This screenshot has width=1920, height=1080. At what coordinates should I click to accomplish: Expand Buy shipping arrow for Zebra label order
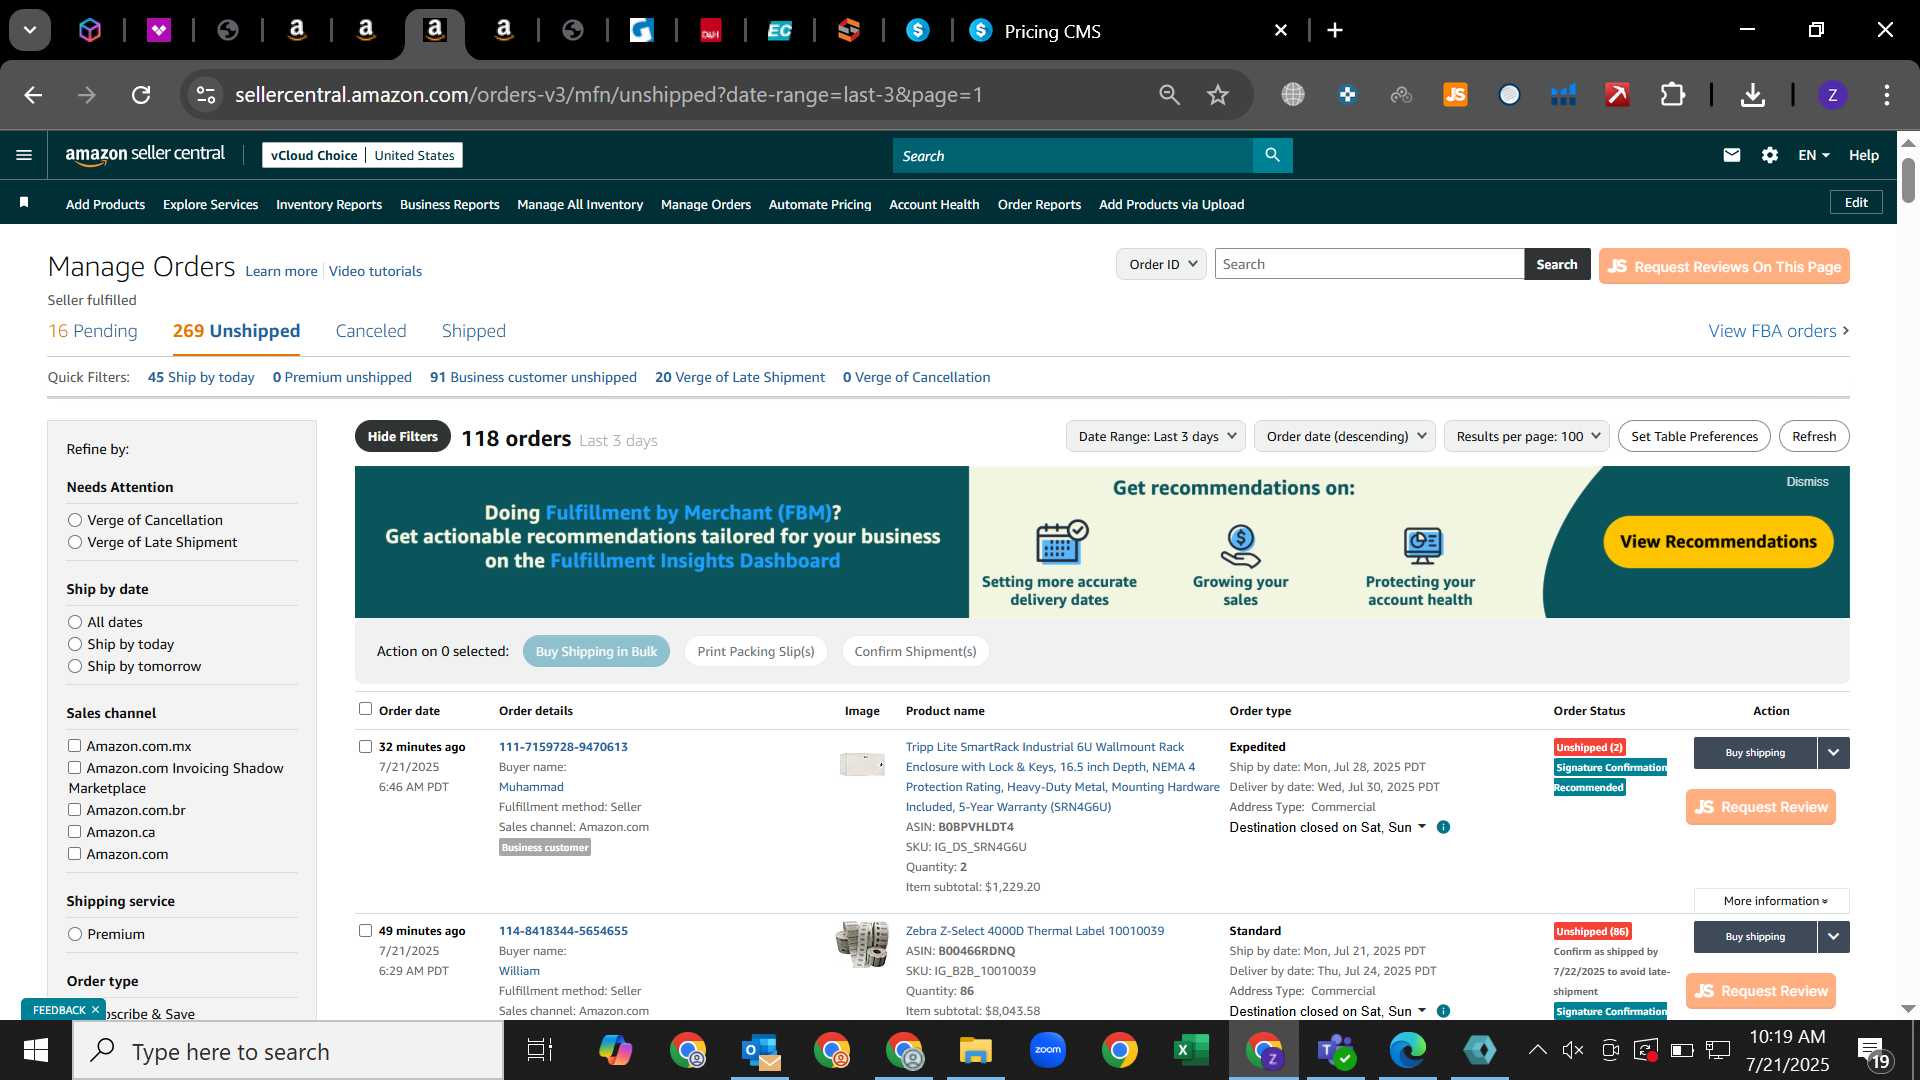click(x=1834, y=937)
